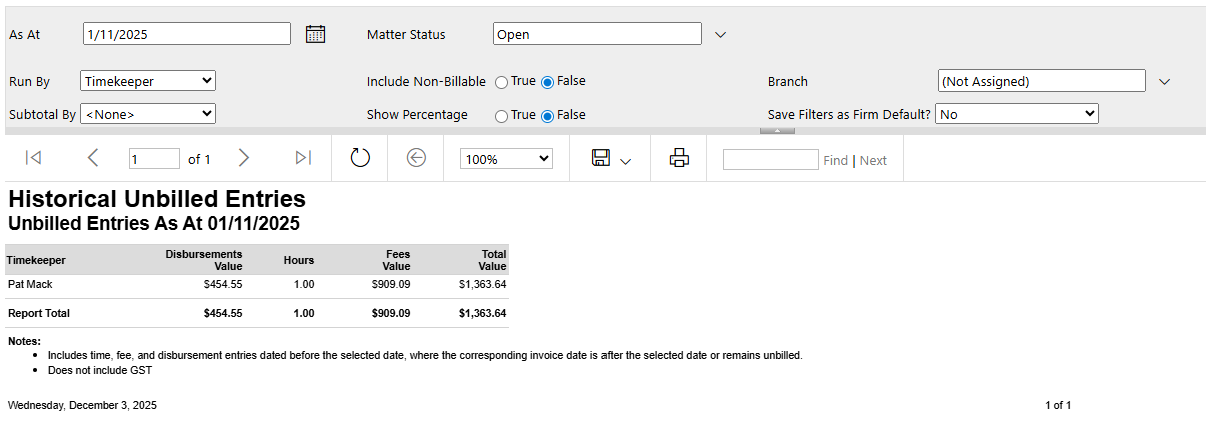Change the 100% zoom level dropdown
Image resolution: width=1206 pixels, height=426 pixels.
[506, 159]
